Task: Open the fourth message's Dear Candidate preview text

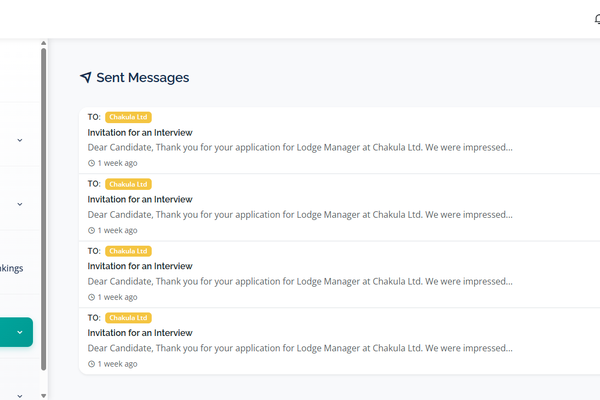Action: point(300,349)
